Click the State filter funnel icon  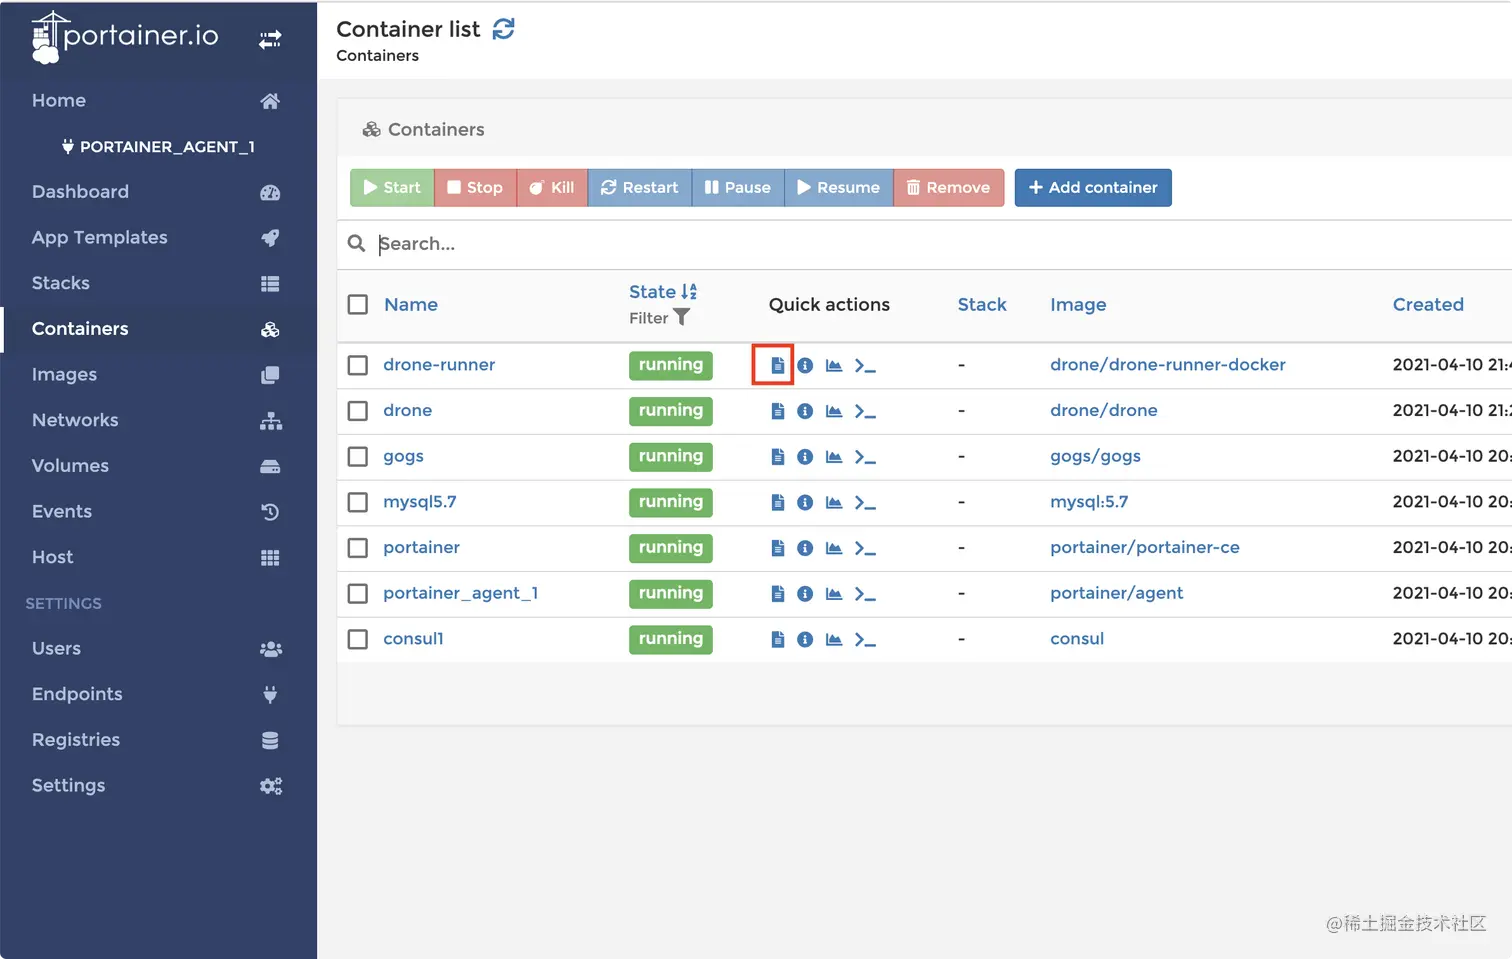pyautogui.click(x=682, y=317)
